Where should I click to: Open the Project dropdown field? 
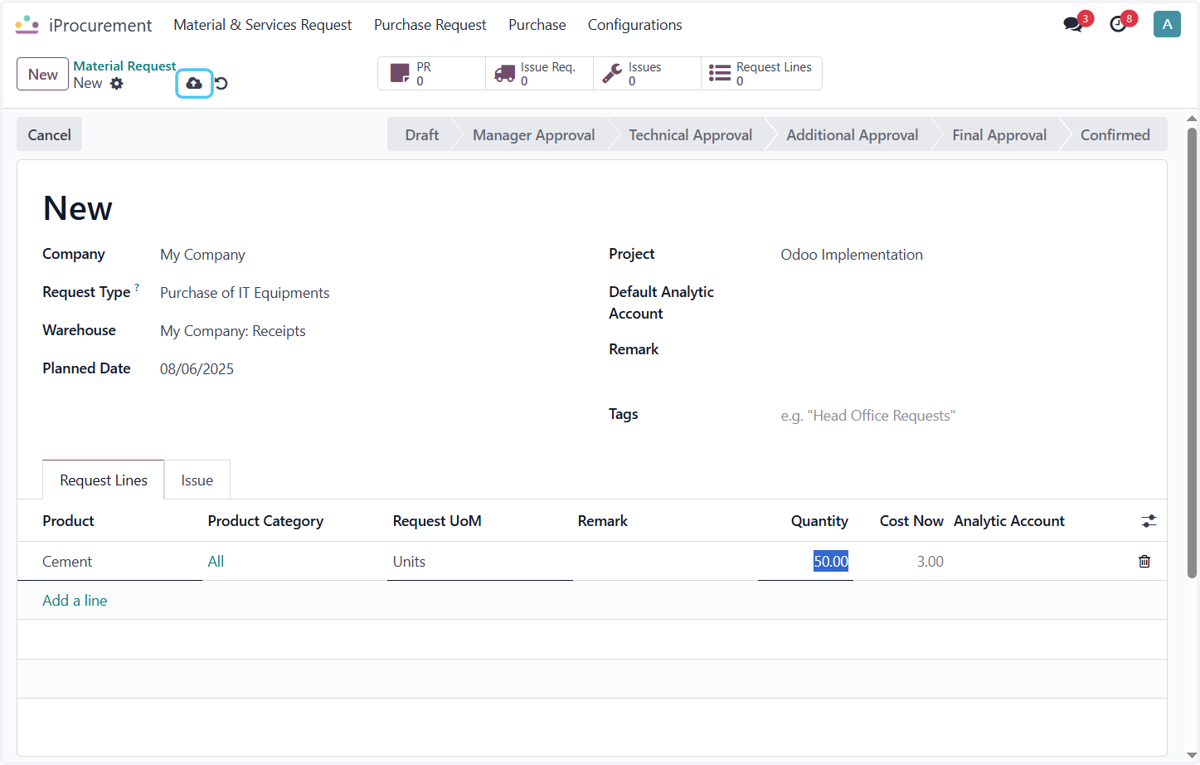[961, 255]
